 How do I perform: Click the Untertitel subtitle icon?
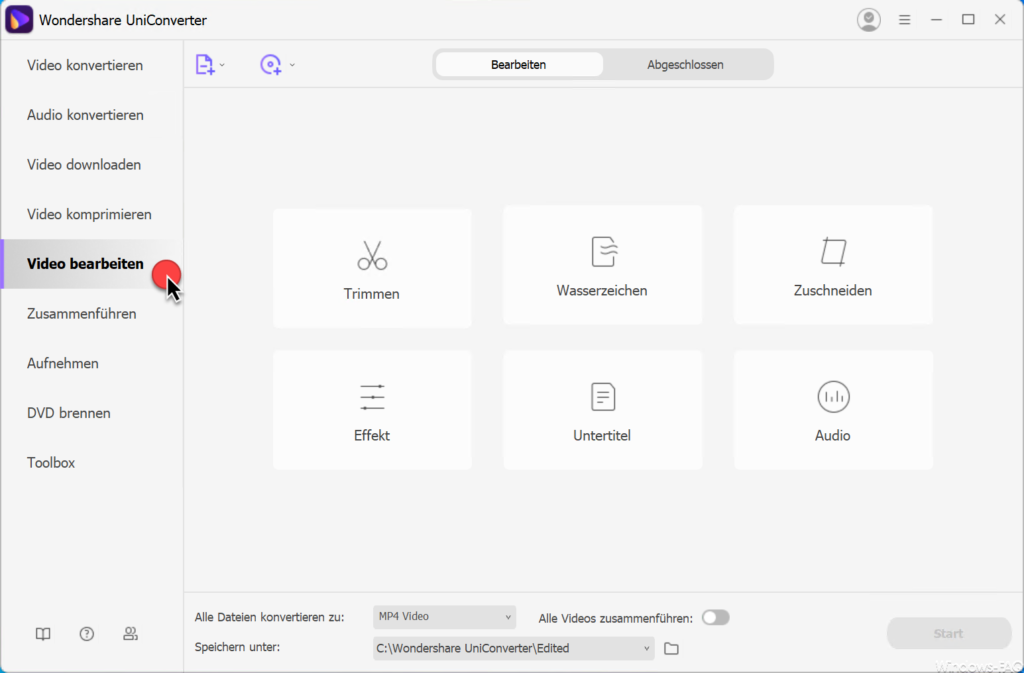[x=603, y=397]
